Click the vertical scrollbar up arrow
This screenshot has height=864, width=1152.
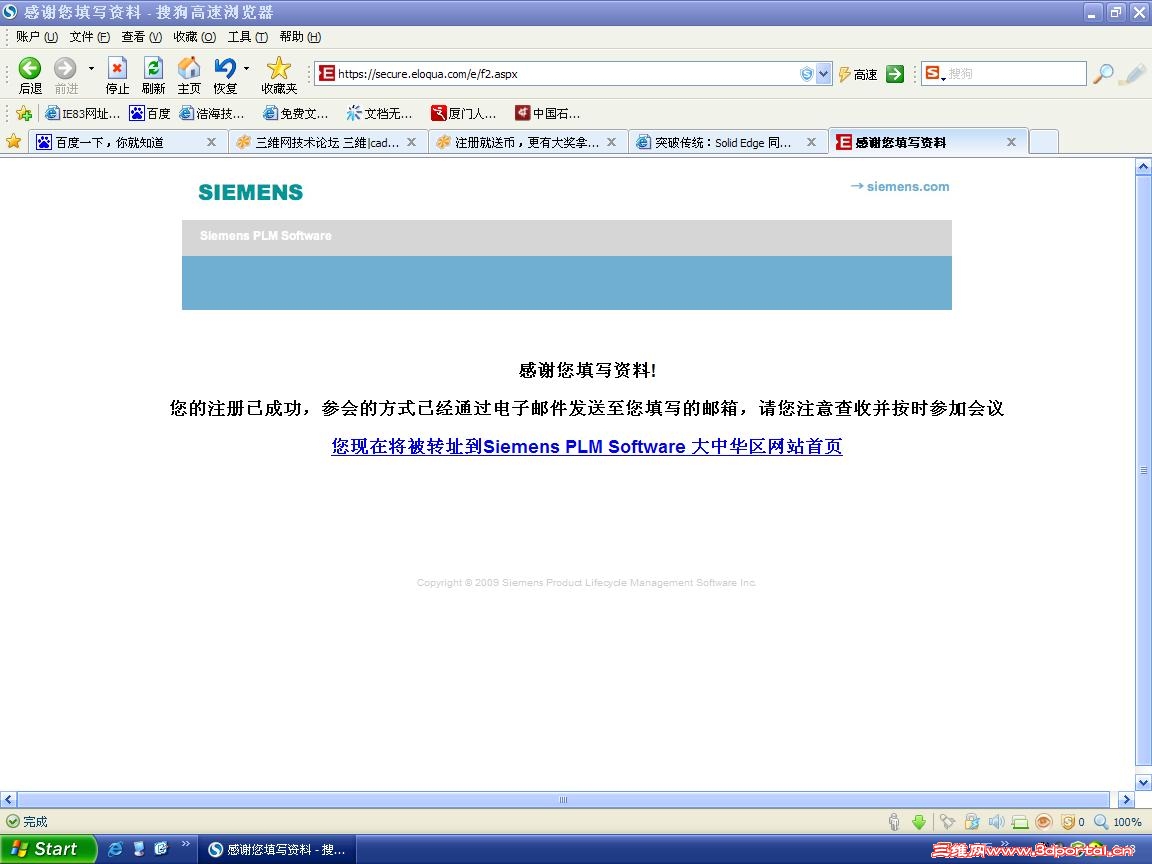point(1143,167)
